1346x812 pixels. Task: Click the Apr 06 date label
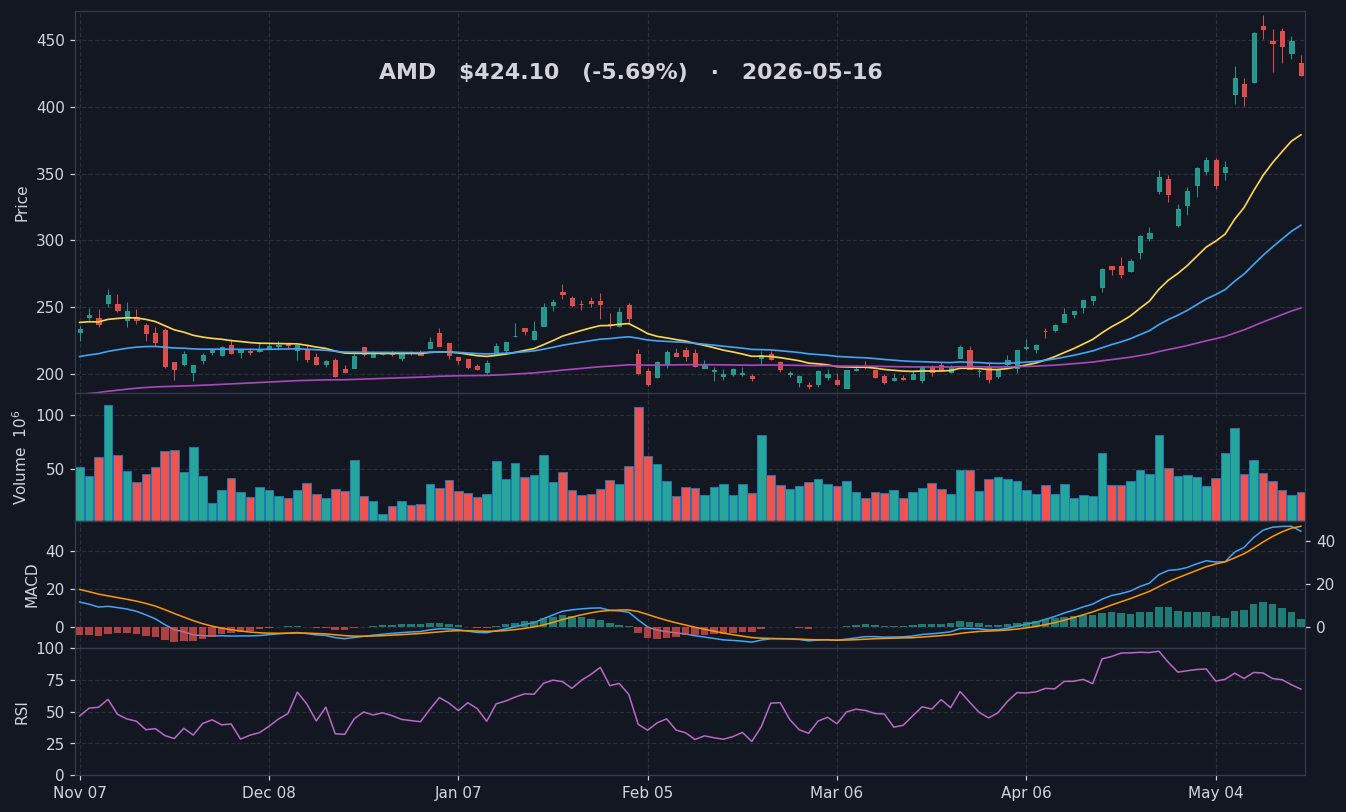click(1026, 793)
